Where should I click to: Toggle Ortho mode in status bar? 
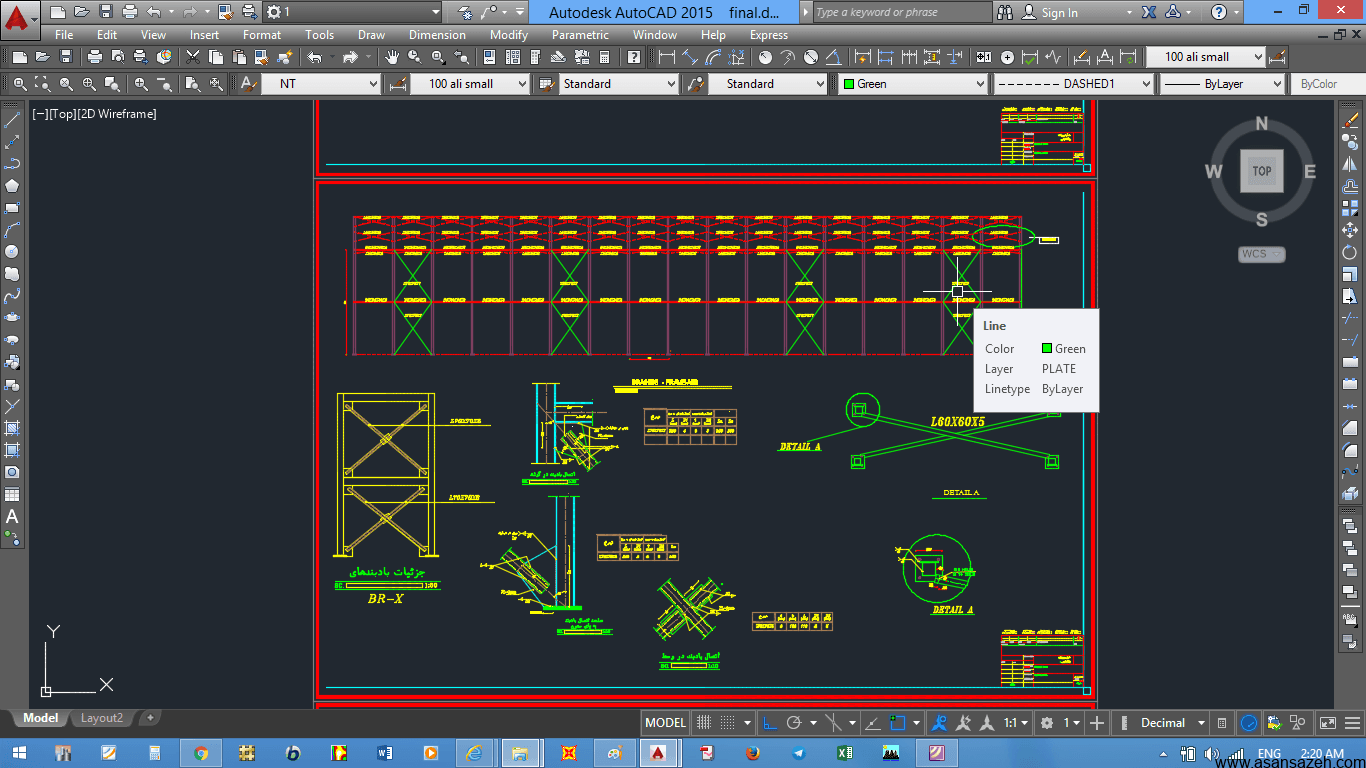point(770,723)
